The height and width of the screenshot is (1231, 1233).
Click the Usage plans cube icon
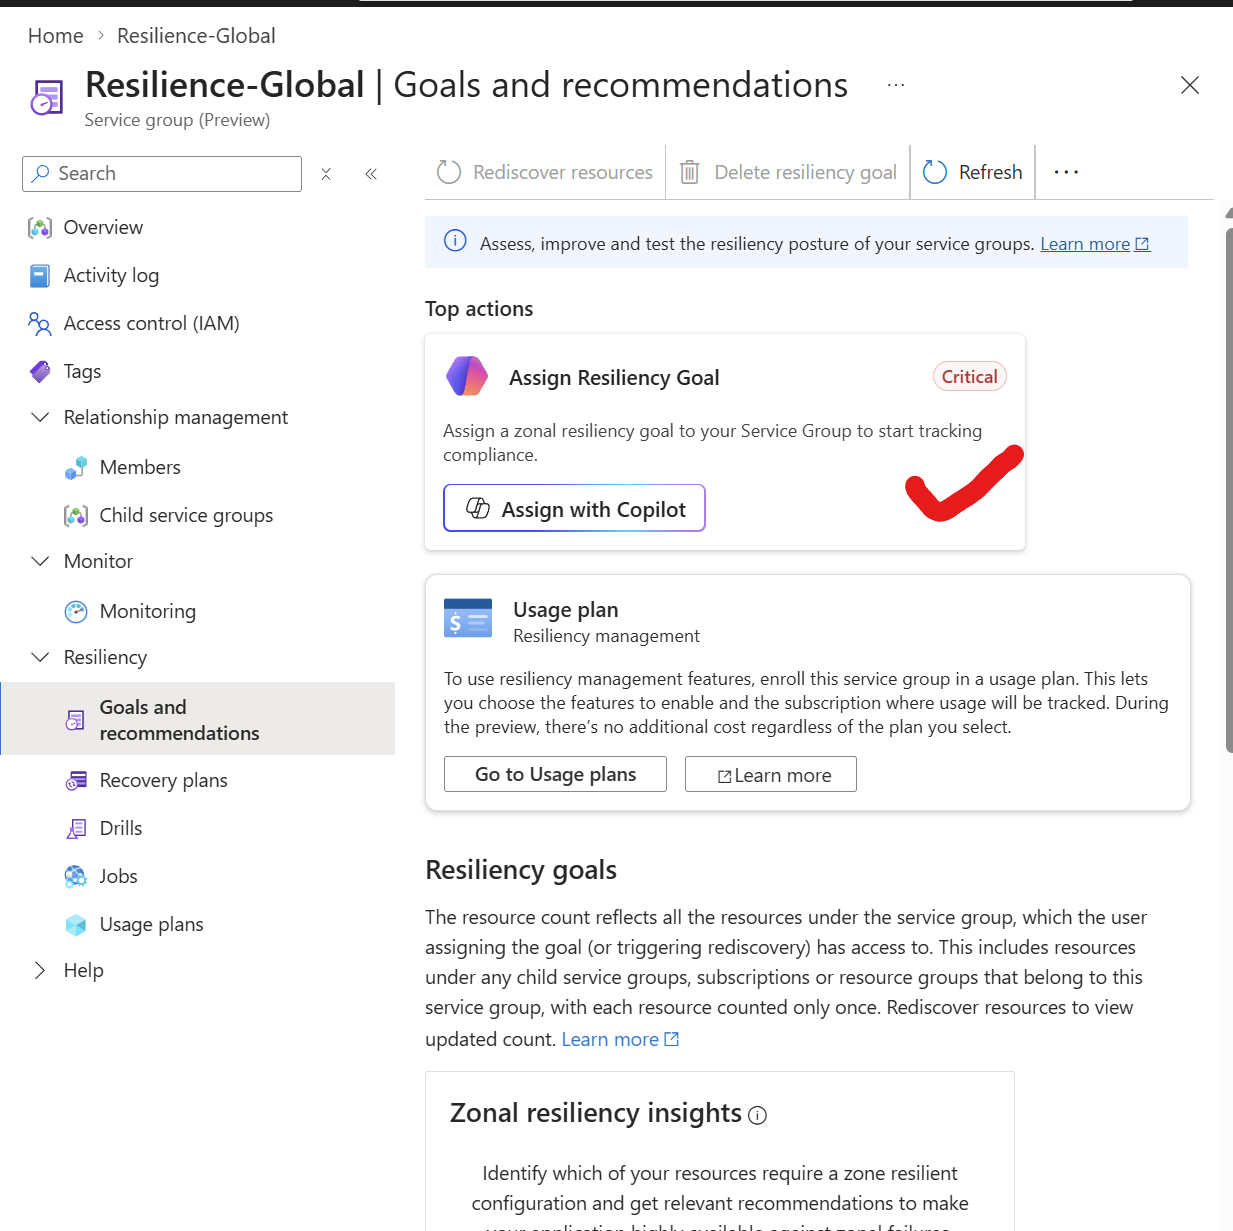(76, 925)
